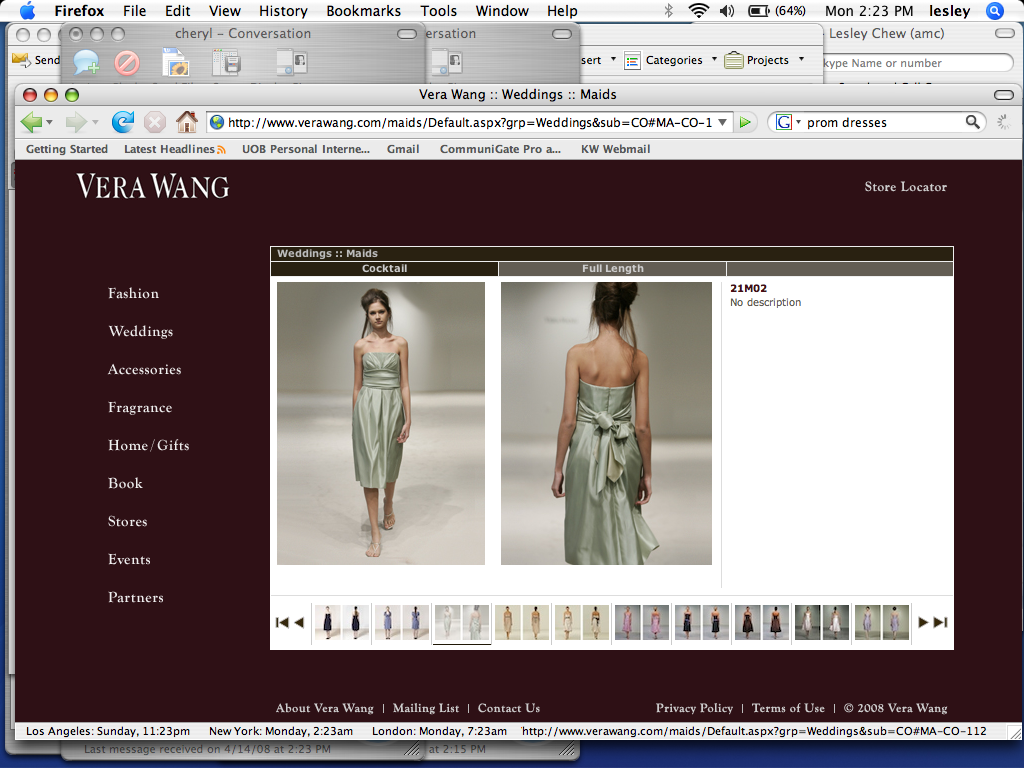
Task: Switch to the Full Length tab
Action: (x=613, y=268)
